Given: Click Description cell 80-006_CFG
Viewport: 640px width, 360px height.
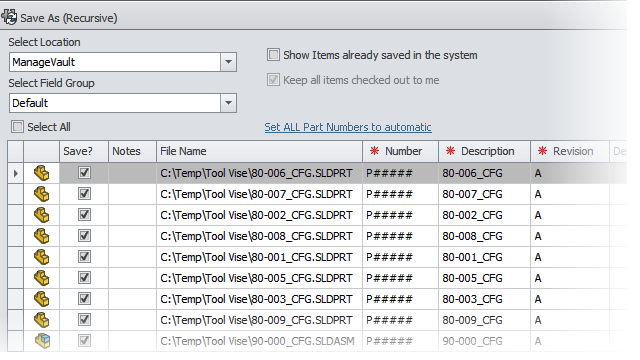Looking at the screenshot, I should pyautogui.click(x=484, y=173).
